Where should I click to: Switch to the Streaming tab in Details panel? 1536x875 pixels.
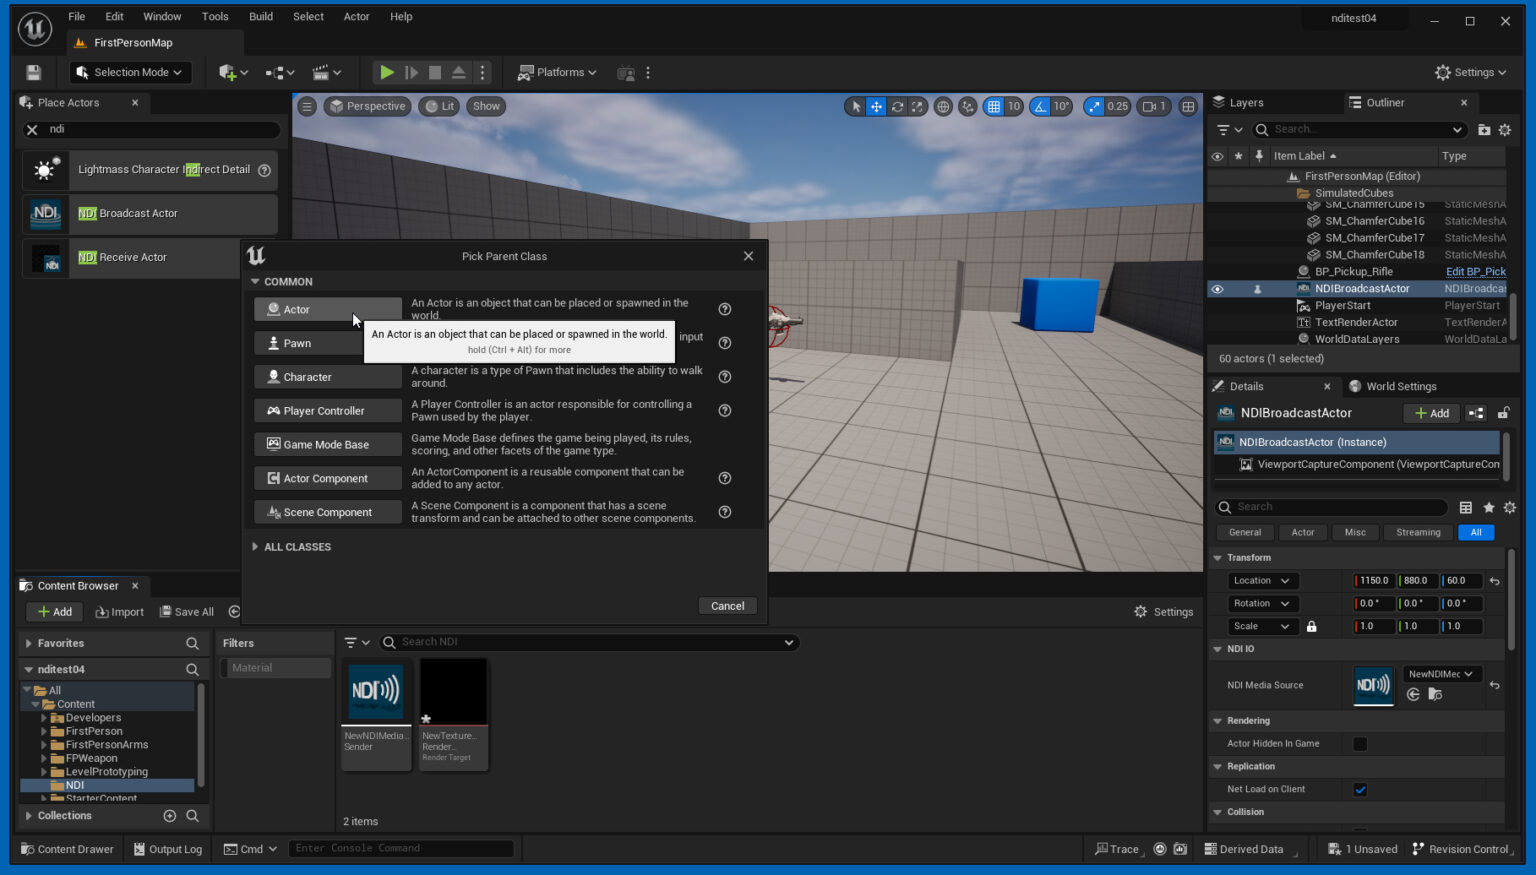pos(1417,532)
